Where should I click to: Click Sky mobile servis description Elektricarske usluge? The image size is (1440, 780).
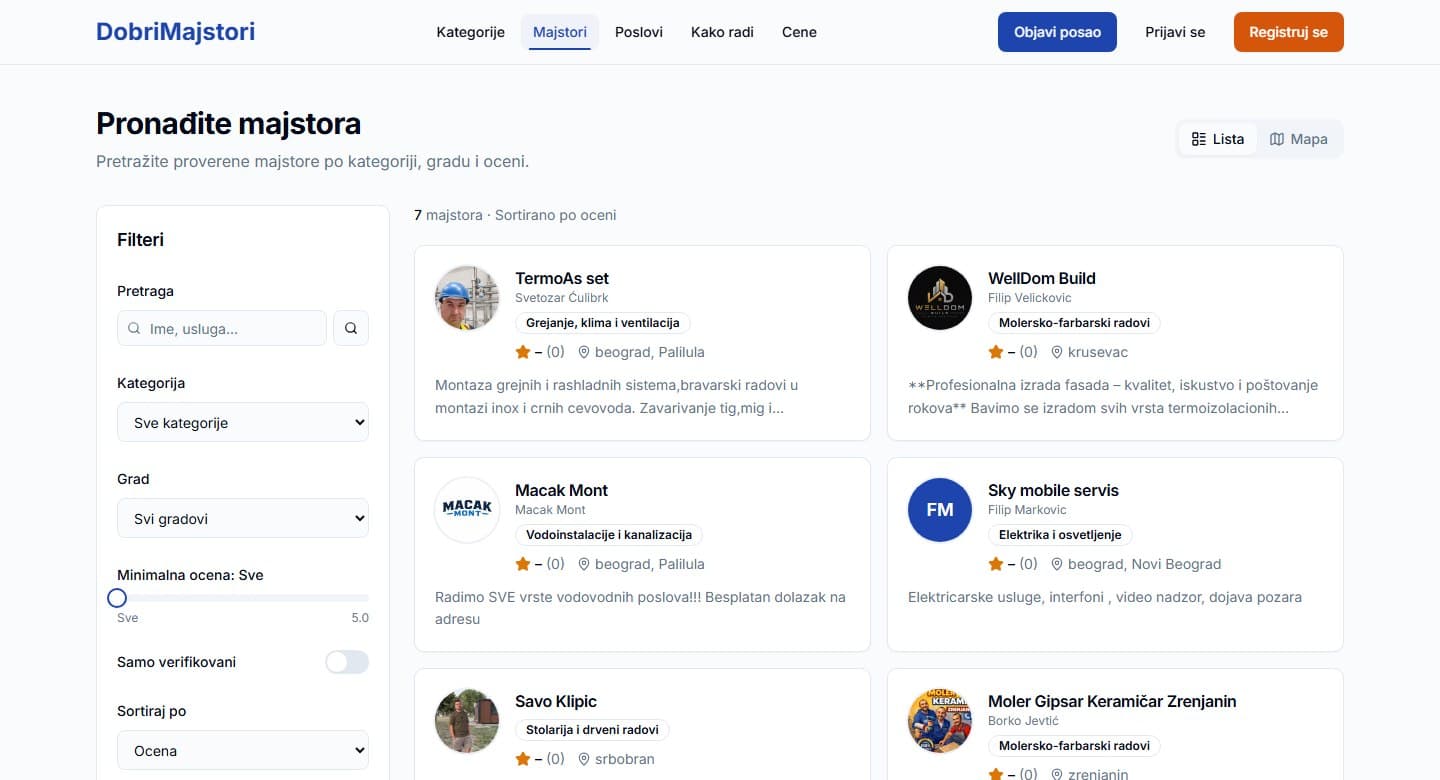coord(1105,597)
